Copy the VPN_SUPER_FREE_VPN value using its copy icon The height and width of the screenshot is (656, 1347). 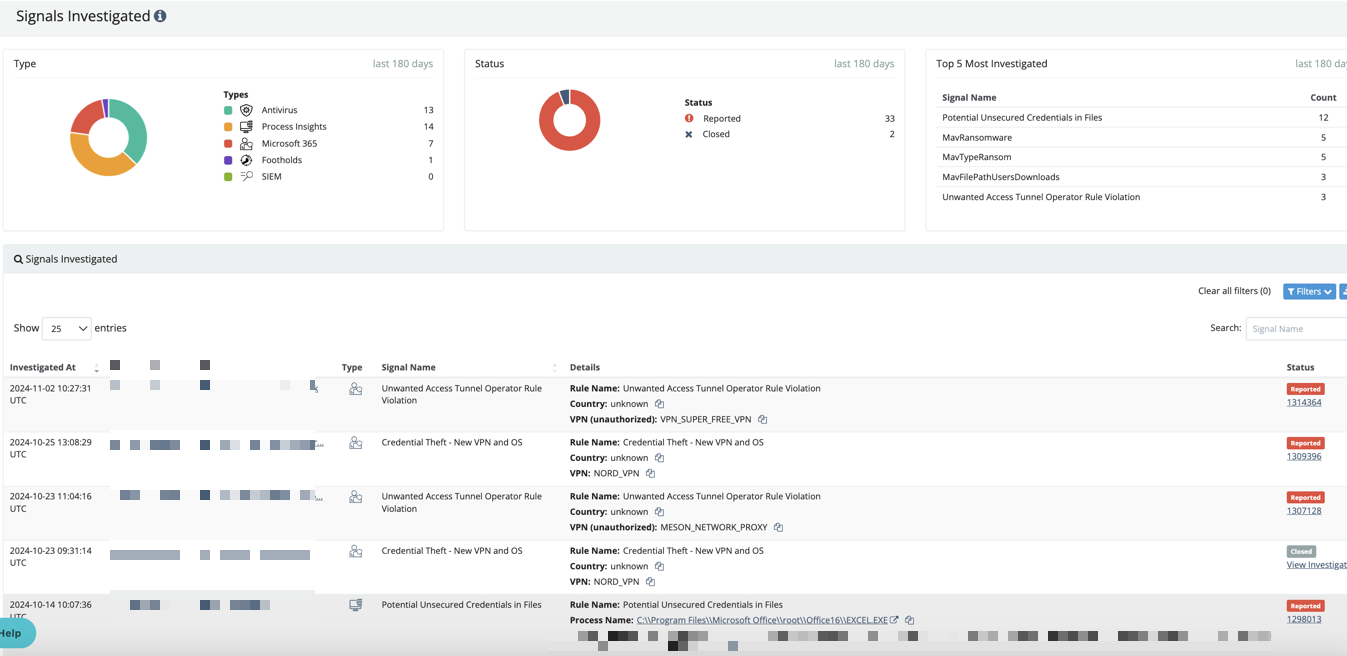pyautogui.click(x=762, y=420)
